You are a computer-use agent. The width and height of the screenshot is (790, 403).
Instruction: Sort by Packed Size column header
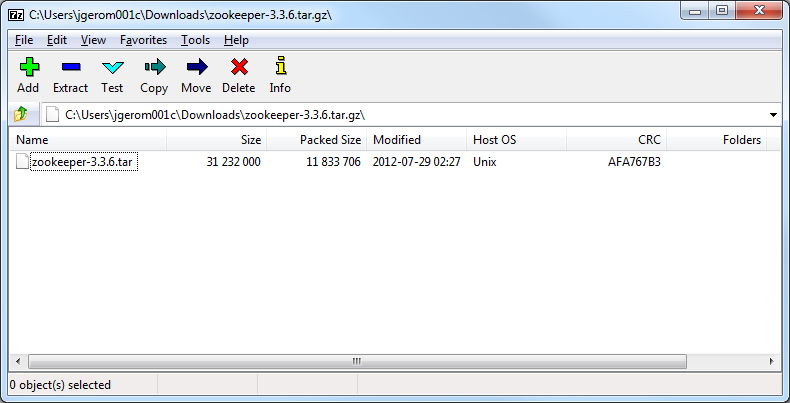coord(316,140)
